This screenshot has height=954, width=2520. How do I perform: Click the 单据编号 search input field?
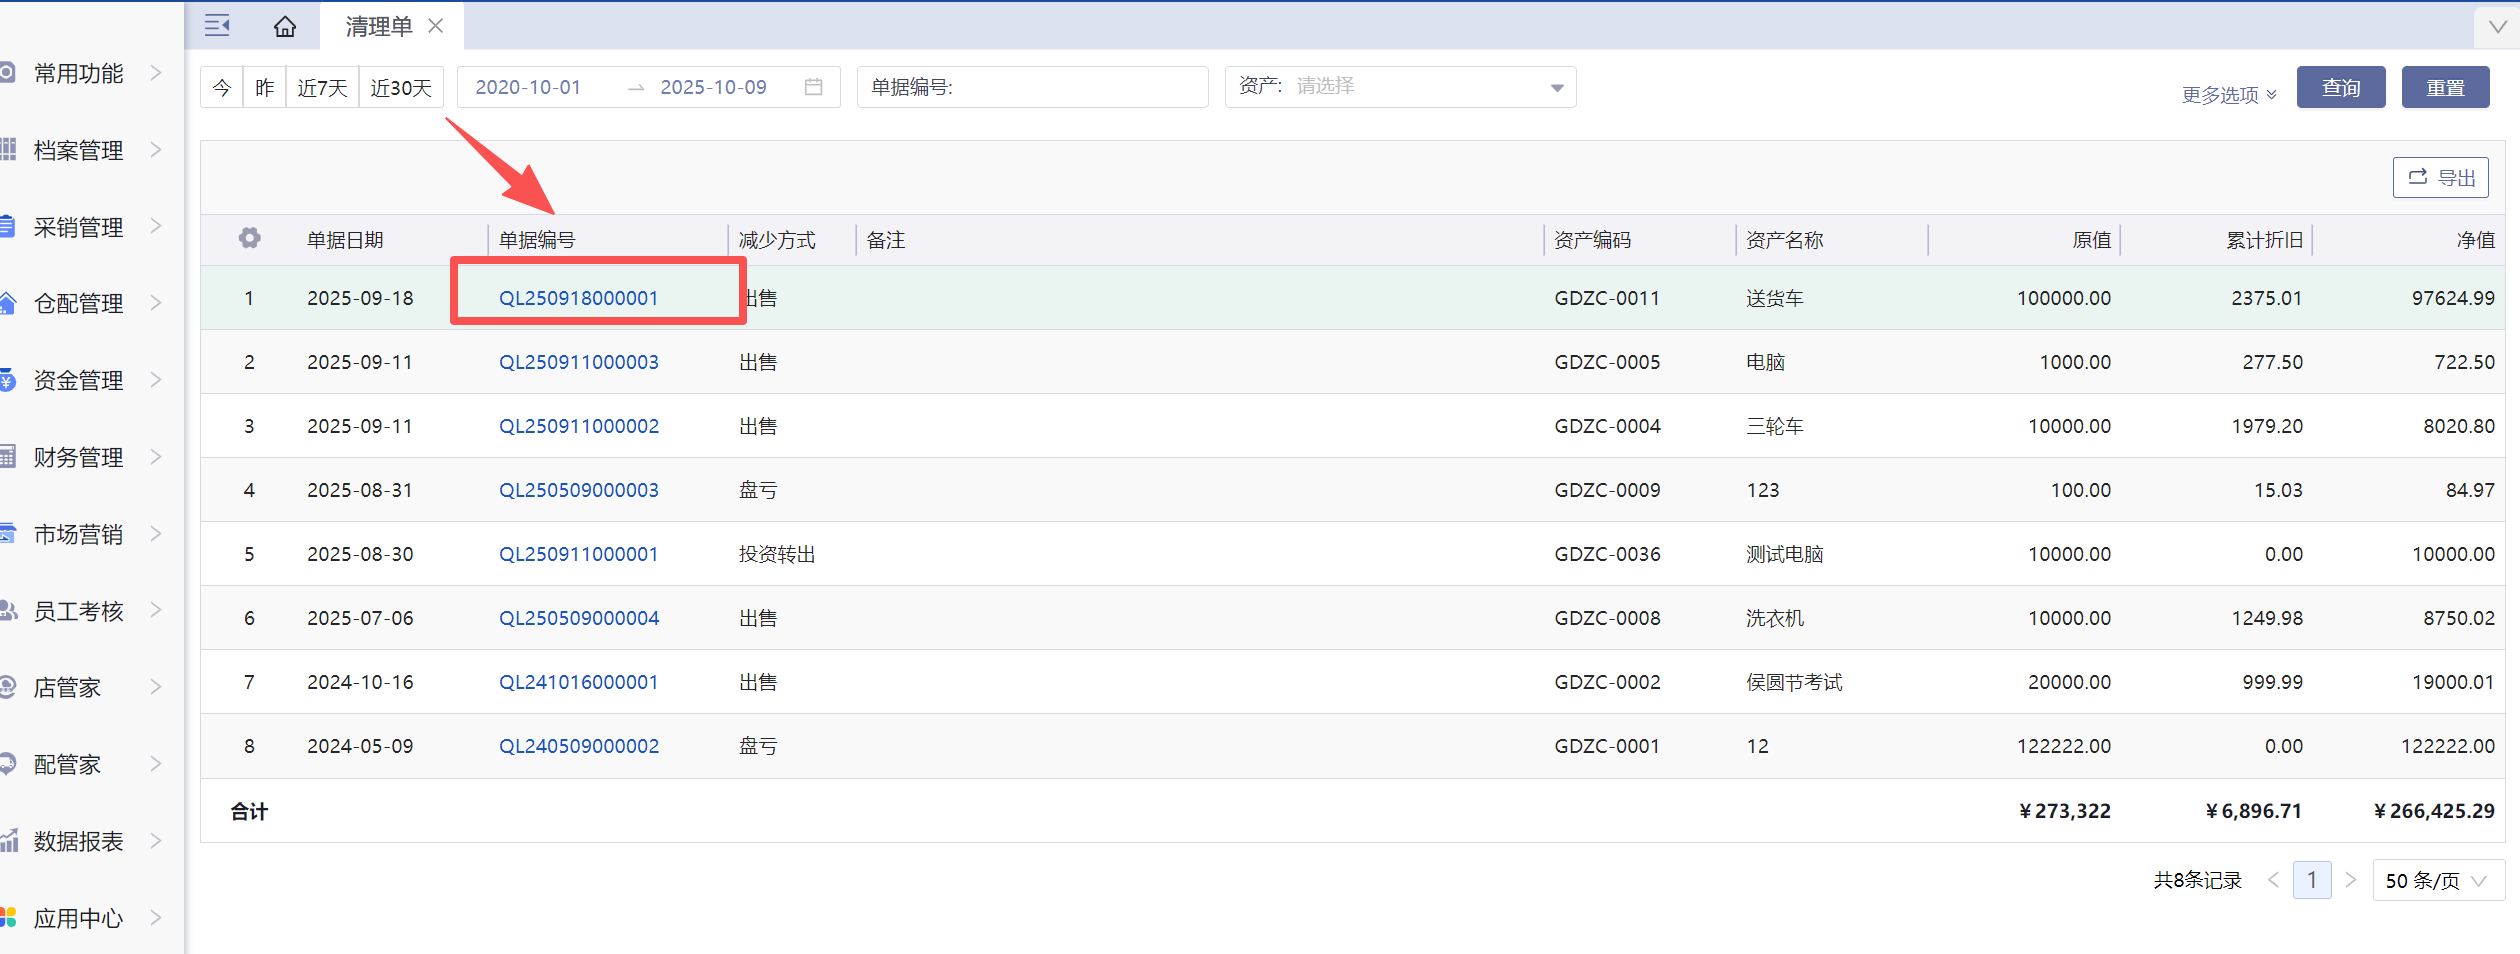[1075, 88]
